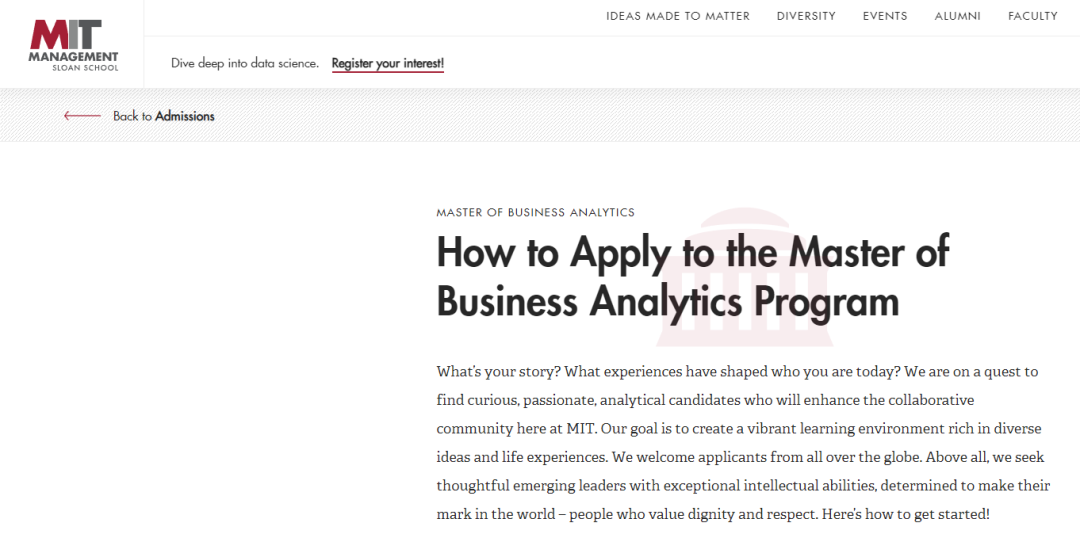
Task: Open the Alumni navigation link
Action: (x=957, y=16)
